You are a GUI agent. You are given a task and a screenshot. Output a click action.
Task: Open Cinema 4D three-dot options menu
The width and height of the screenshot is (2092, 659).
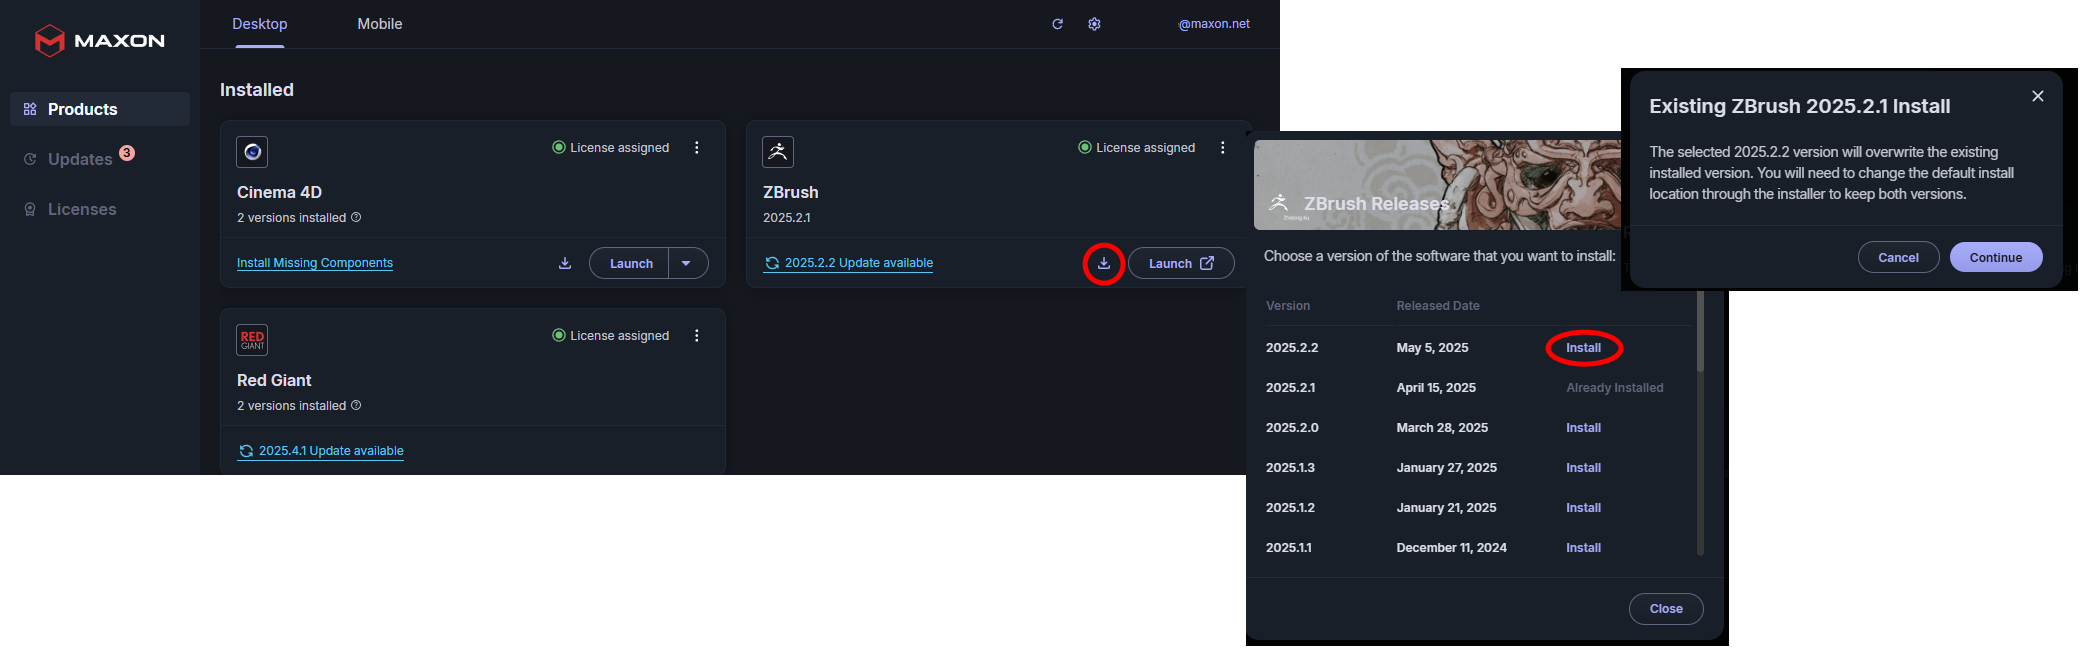(697, 148)
